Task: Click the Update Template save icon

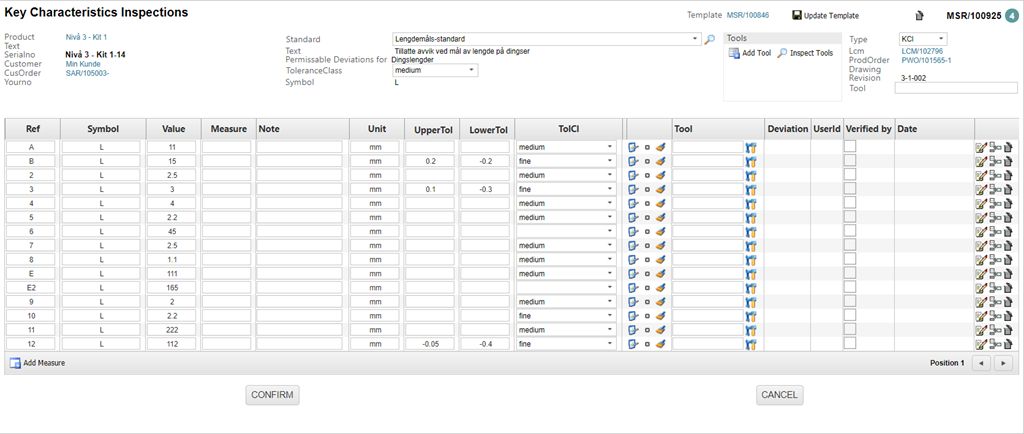Action: click(797, 16)
